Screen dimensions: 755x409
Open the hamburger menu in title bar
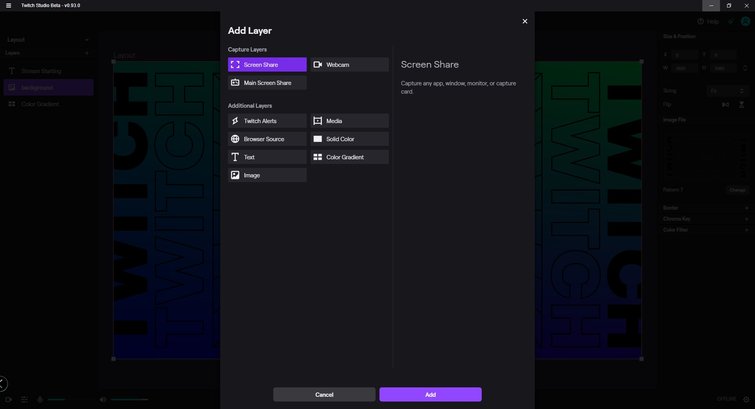point(8,5)
